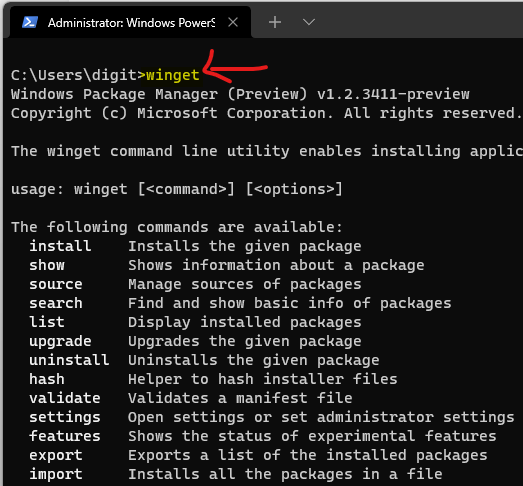Click 'Validates a manifest file' description
Image resolution: width=523 pixels, height=486 pixels.
pyautogui.click(x=240, y=398)
